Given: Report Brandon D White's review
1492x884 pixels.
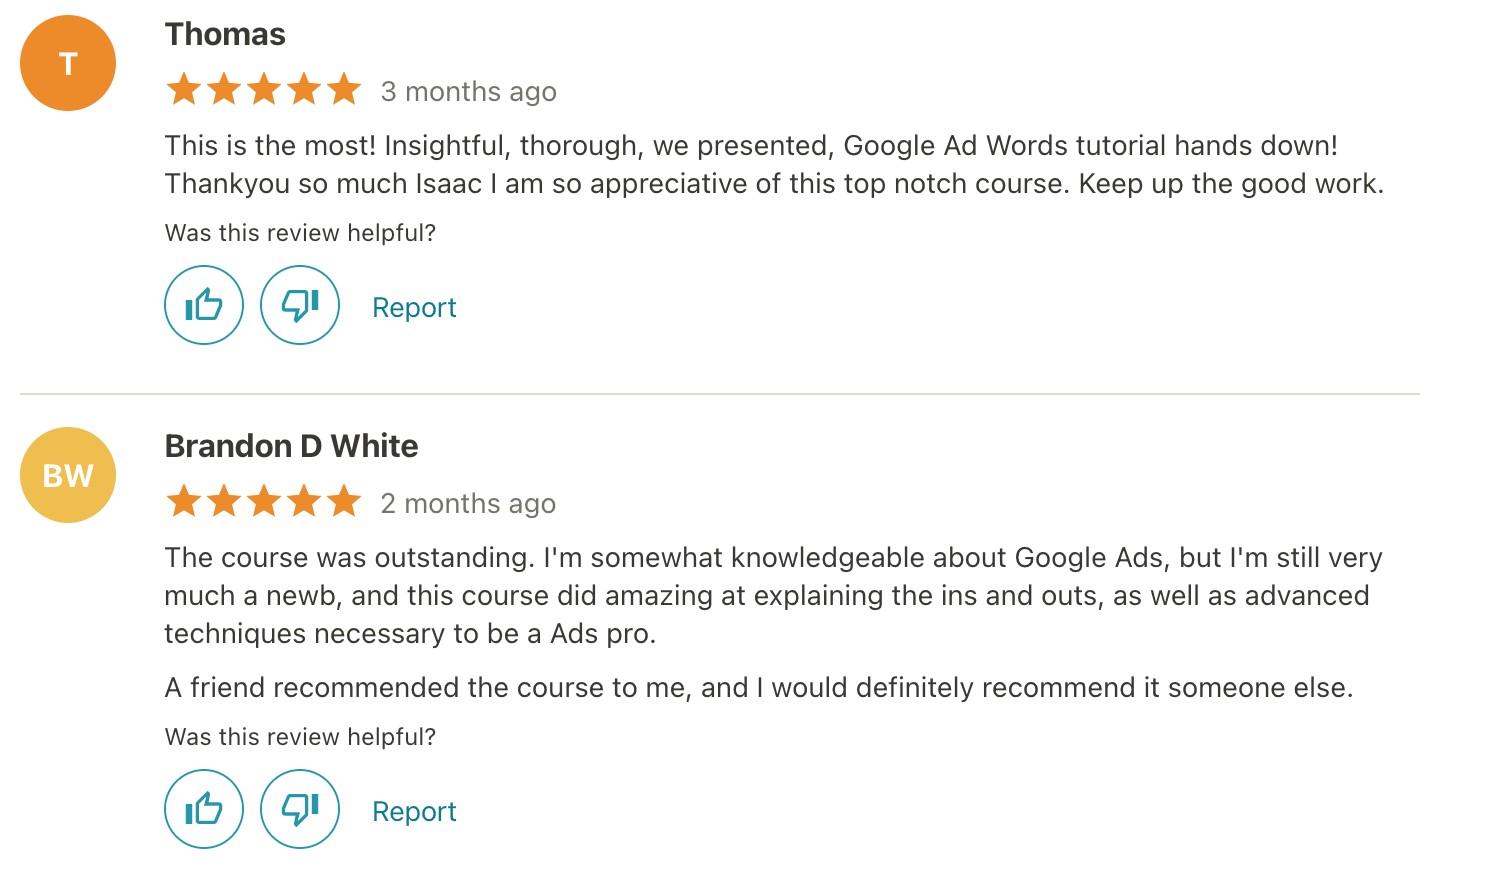Looking at the screenshot, I should click(414, 811).
